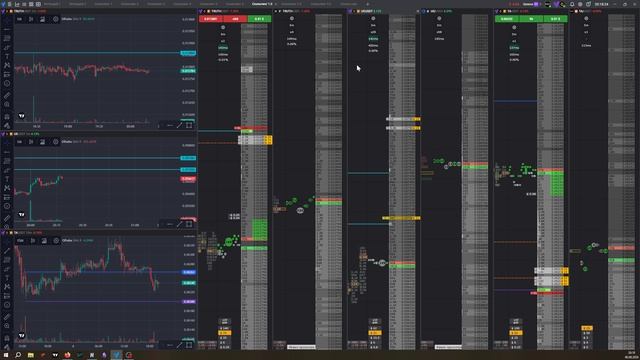Select the text tool in the top chart sidebar
The height and width of the screenshot is (360, 640).
pyautogui.click(x=7, y=56)
